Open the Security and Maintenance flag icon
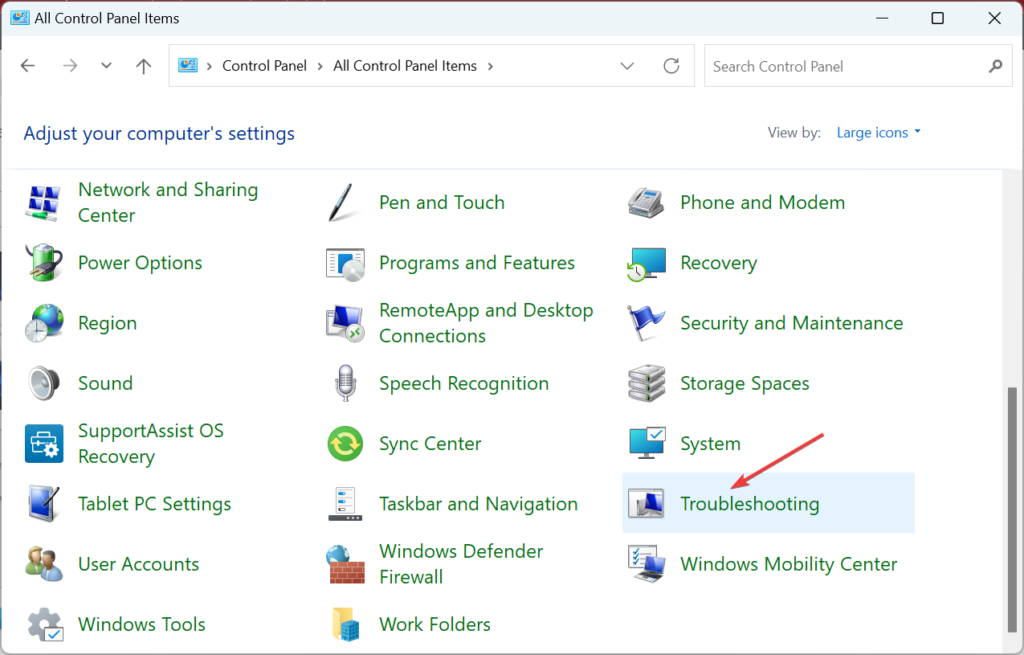Image resolution: width=1024 pixels, height=655 pixels. click(646, 323)
